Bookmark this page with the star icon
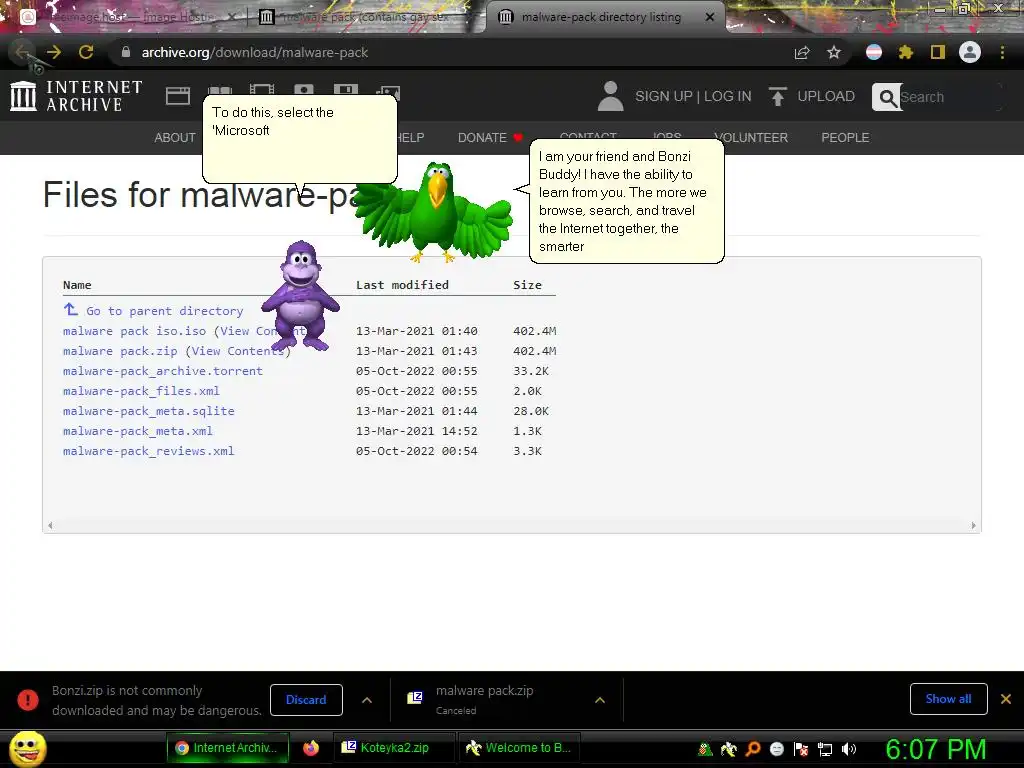This screenshot has width=1024, height=768. point(834,52)
